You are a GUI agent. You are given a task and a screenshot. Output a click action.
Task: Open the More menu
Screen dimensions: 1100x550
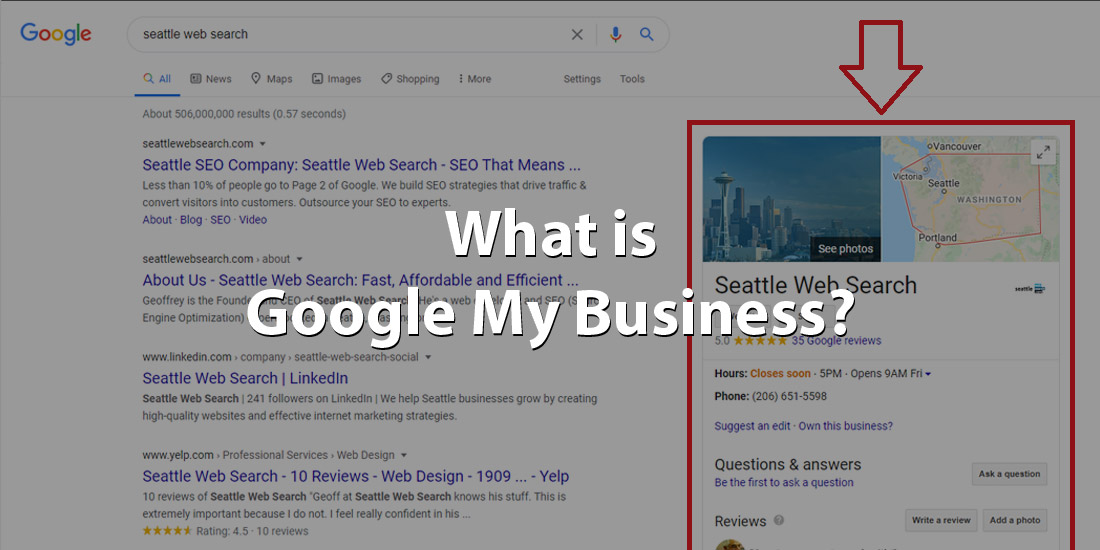pyautogui.click(x=474, y=79)
